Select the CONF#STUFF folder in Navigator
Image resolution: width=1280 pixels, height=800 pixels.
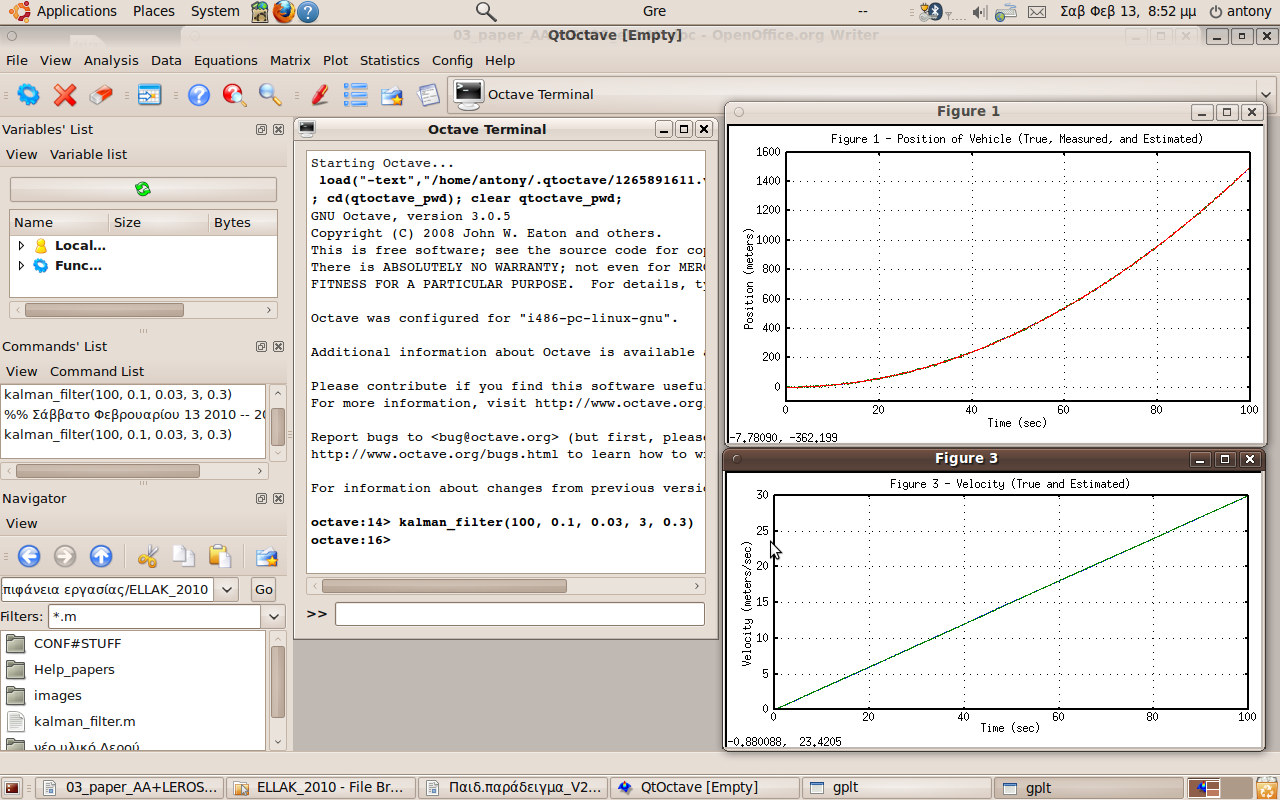pyautogui.click(x=77, y=643)
